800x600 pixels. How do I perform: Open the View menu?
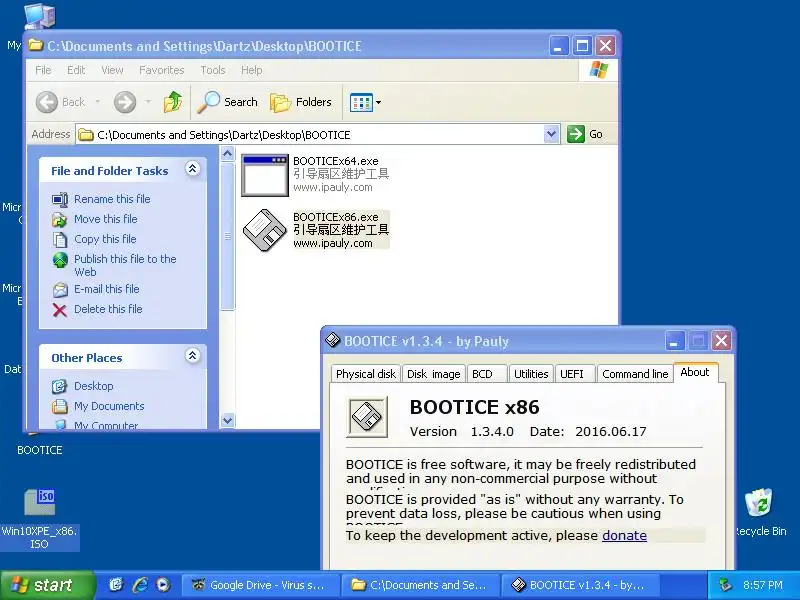point(112,70)
